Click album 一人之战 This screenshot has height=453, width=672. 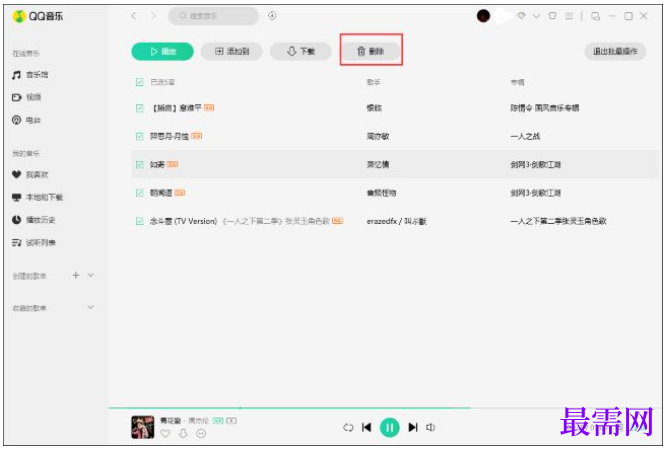(x=525, y=136)
